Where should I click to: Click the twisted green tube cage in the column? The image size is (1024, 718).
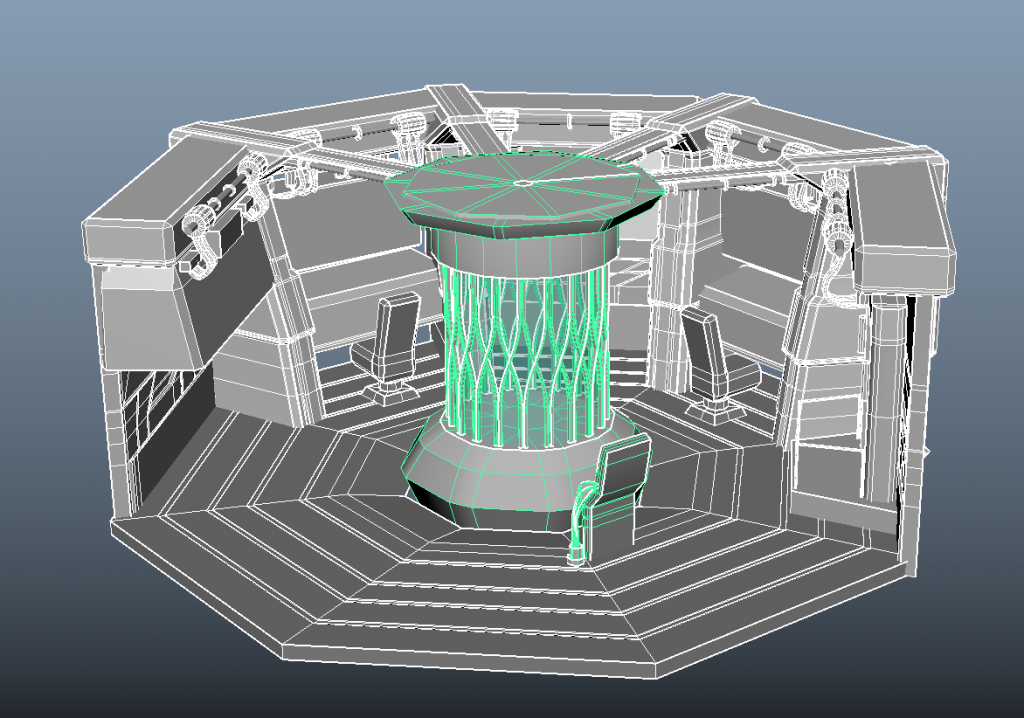(526, 357)
